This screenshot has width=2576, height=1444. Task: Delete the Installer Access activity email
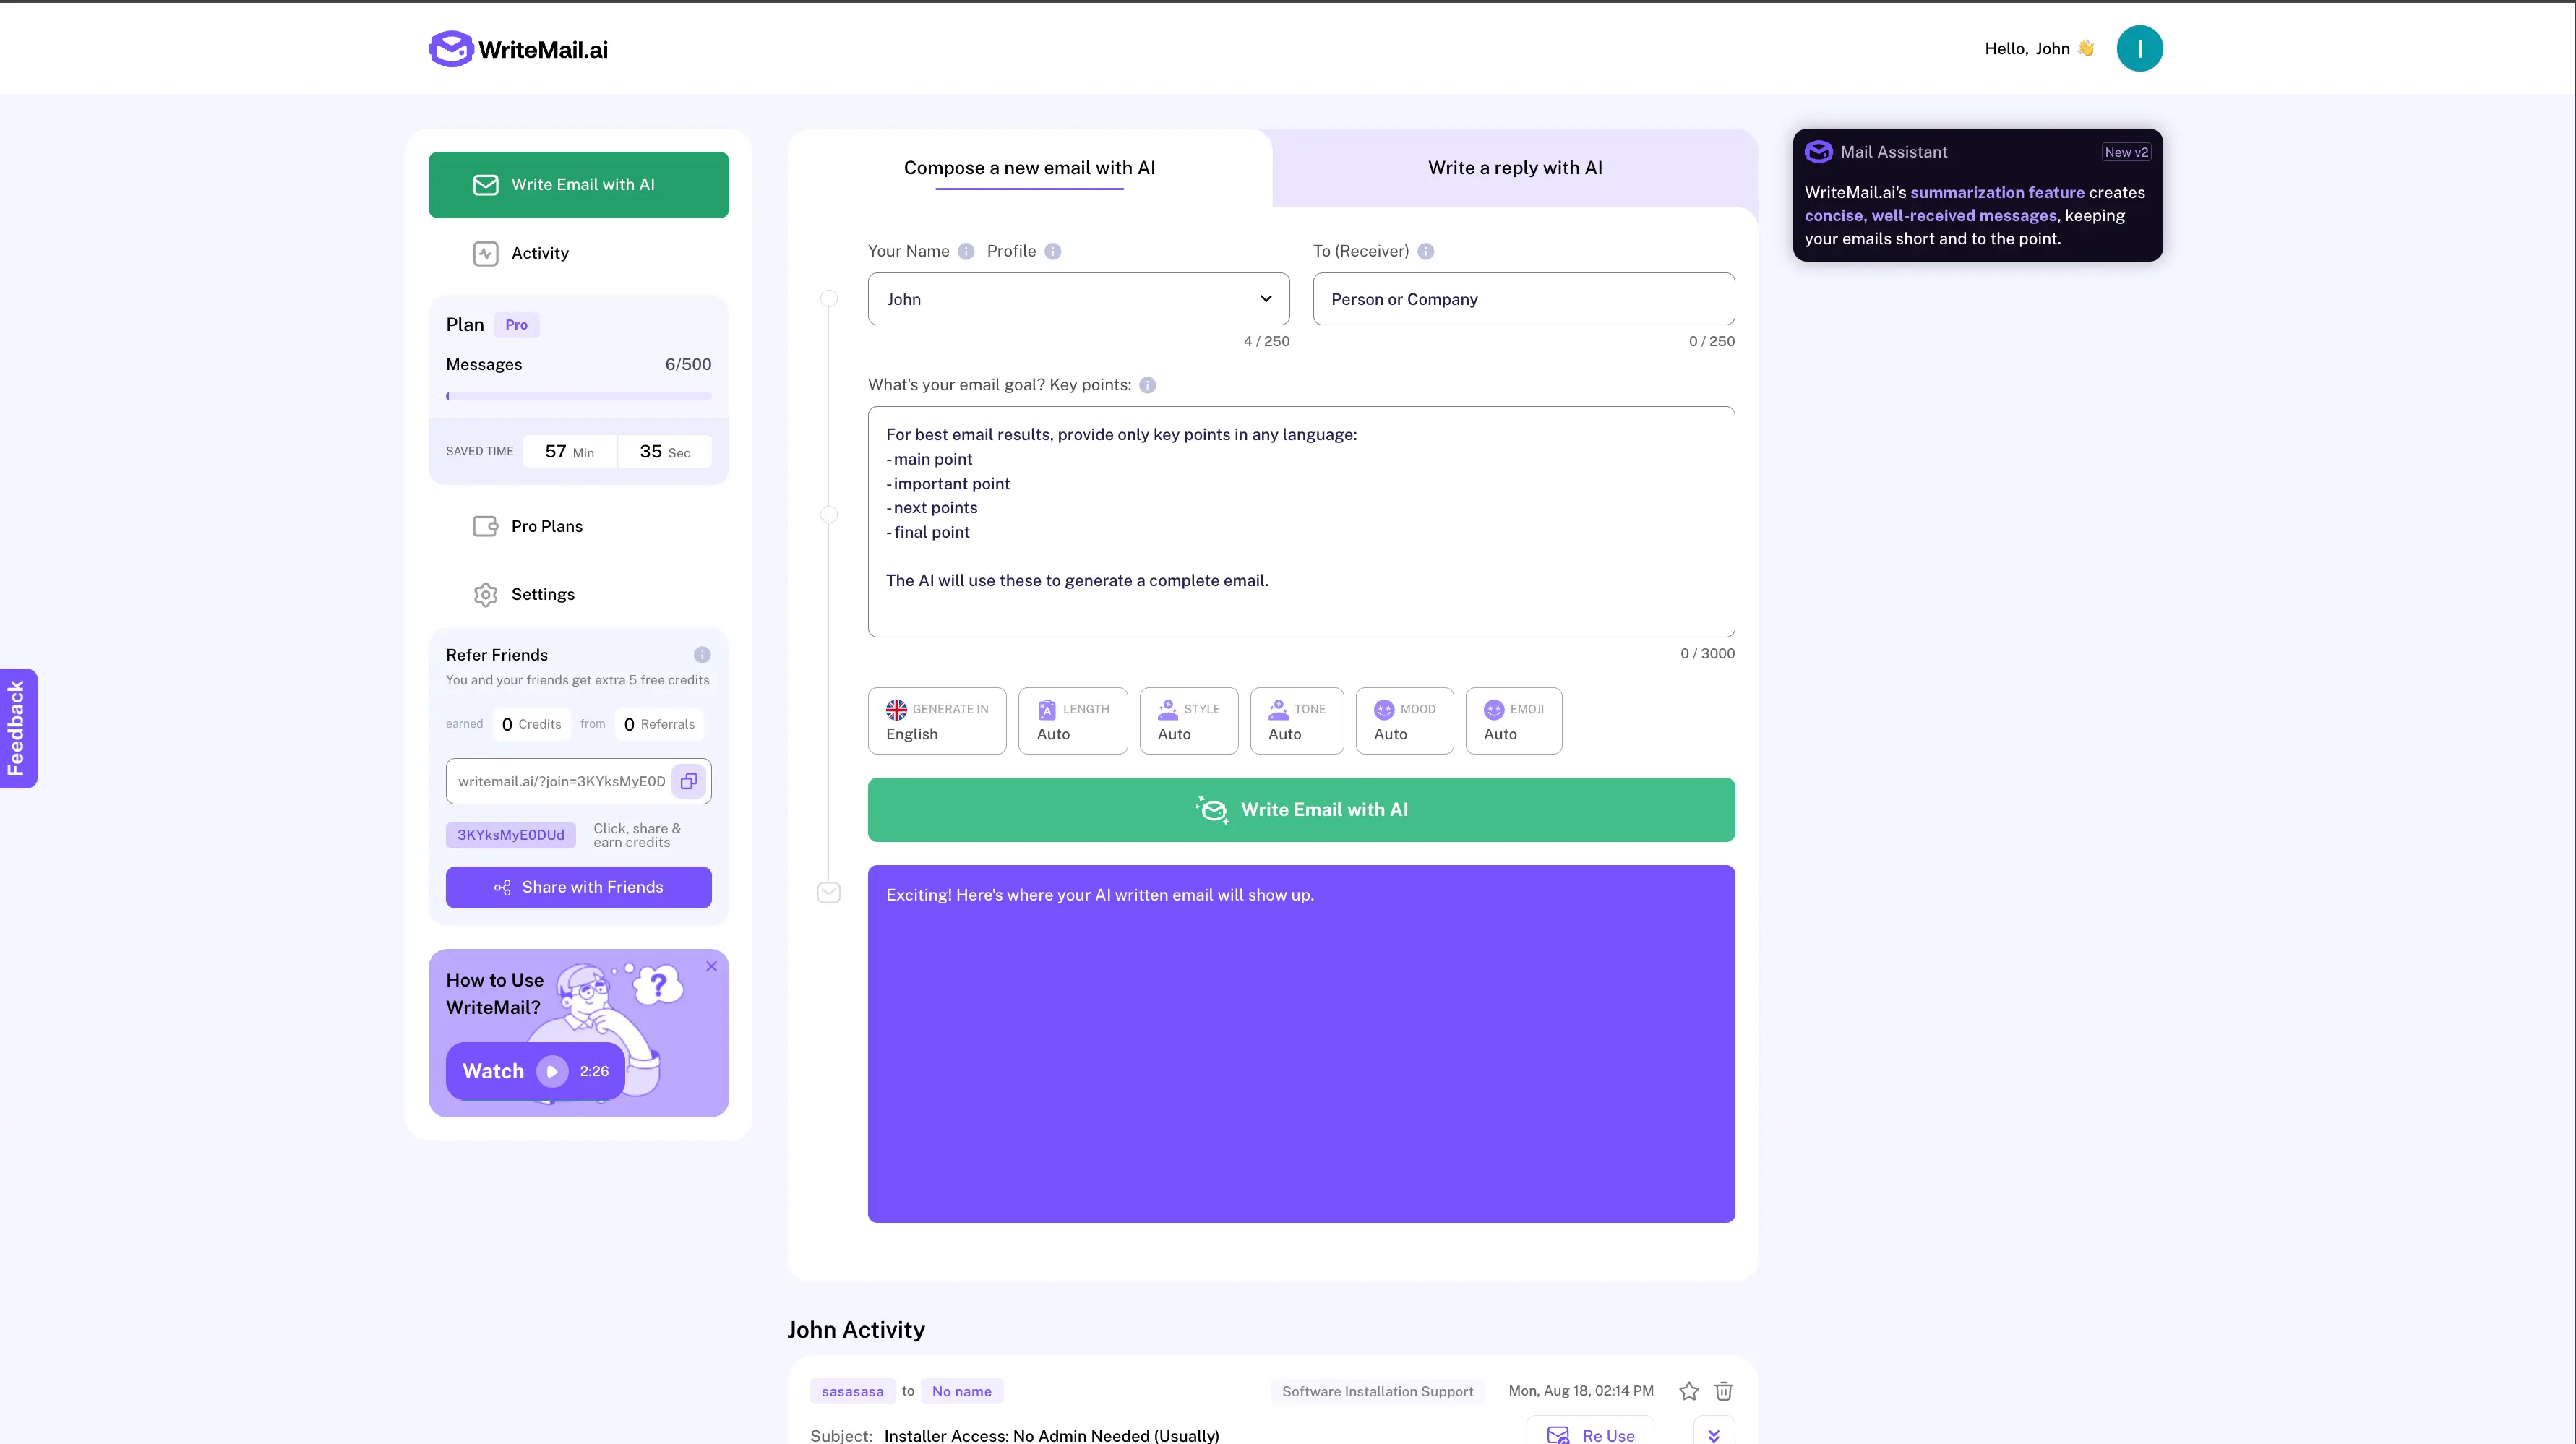1724,1391
